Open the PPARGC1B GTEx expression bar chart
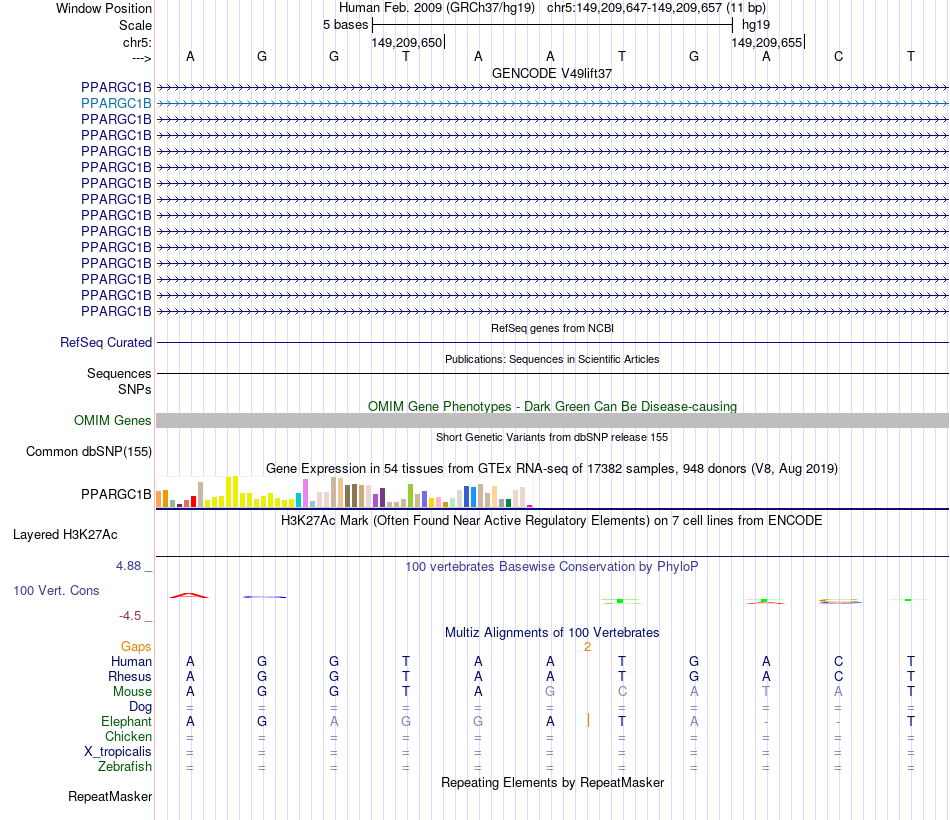Viewport: 950px width, 820px height. coord(344,492)
